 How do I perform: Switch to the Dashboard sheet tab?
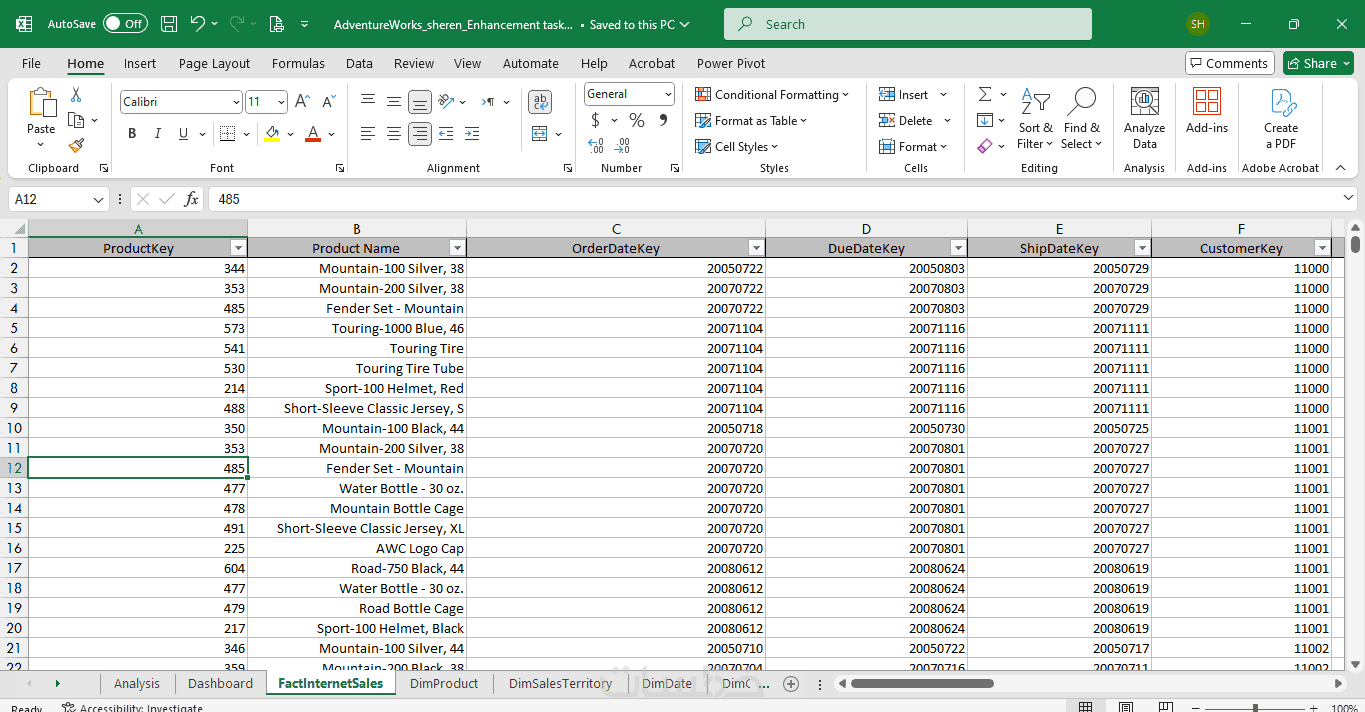220,684
